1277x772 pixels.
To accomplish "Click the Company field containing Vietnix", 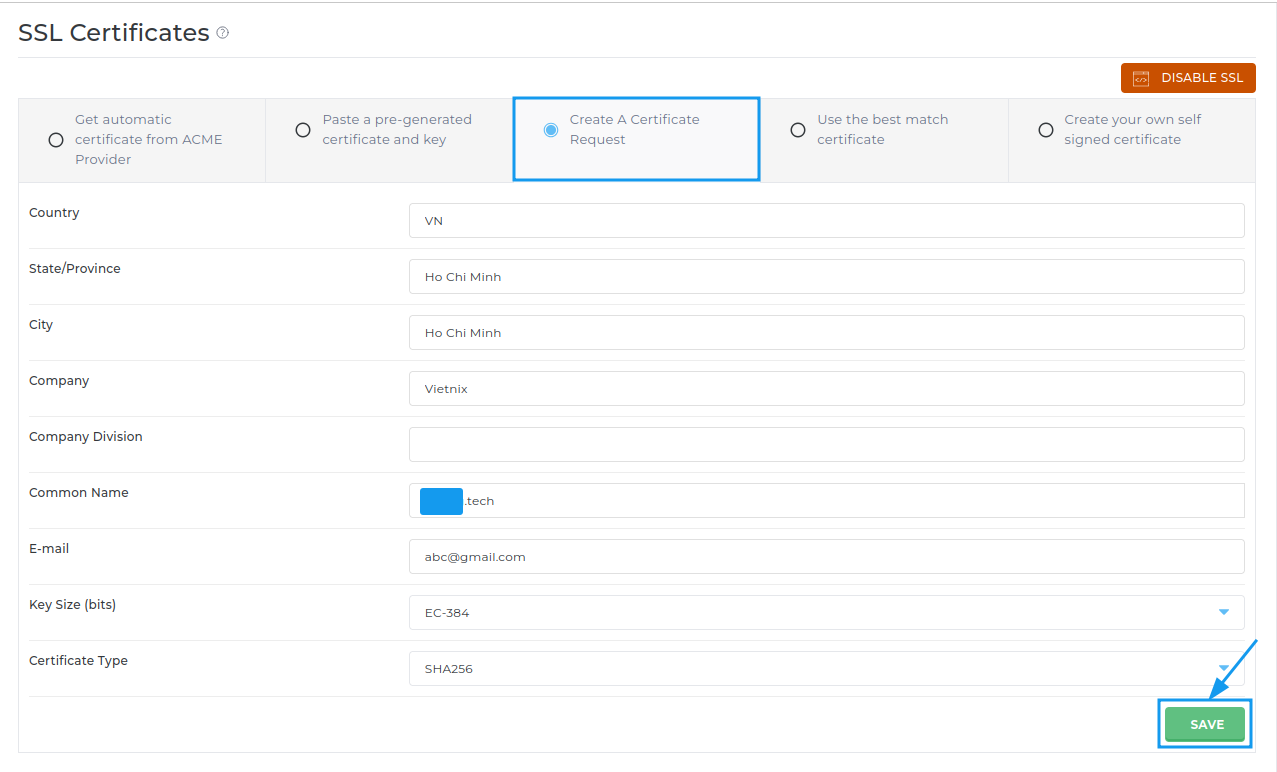I will [827, 389].
